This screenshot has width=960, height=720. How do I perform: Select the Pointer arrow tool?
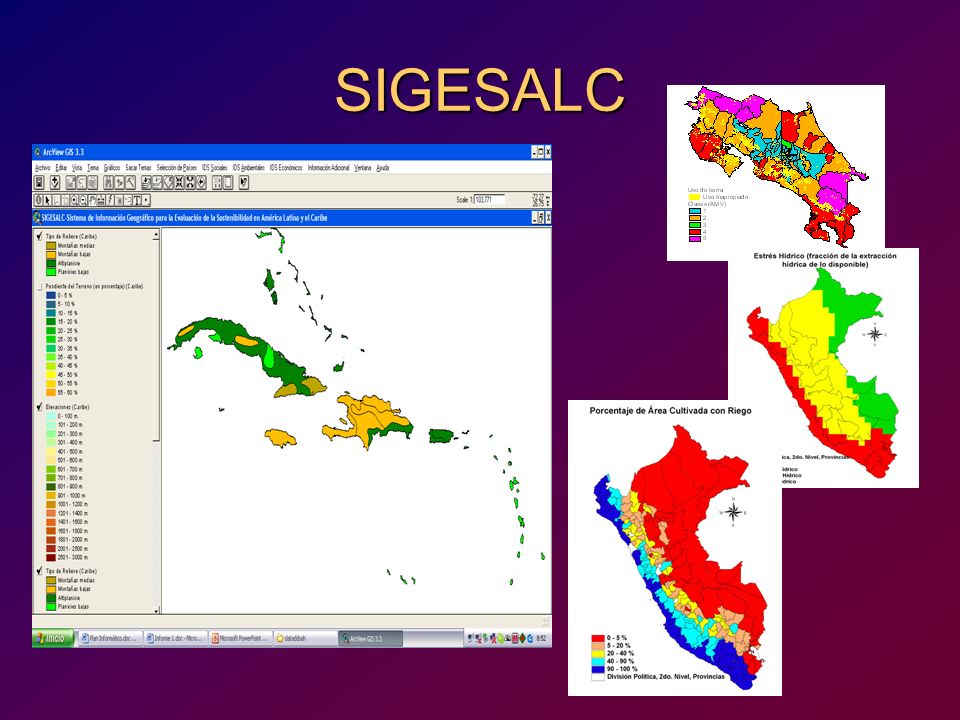point(48,200)
